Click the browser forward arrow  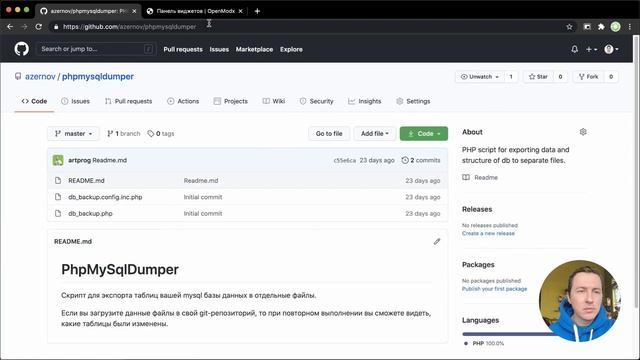pos(24,27)
